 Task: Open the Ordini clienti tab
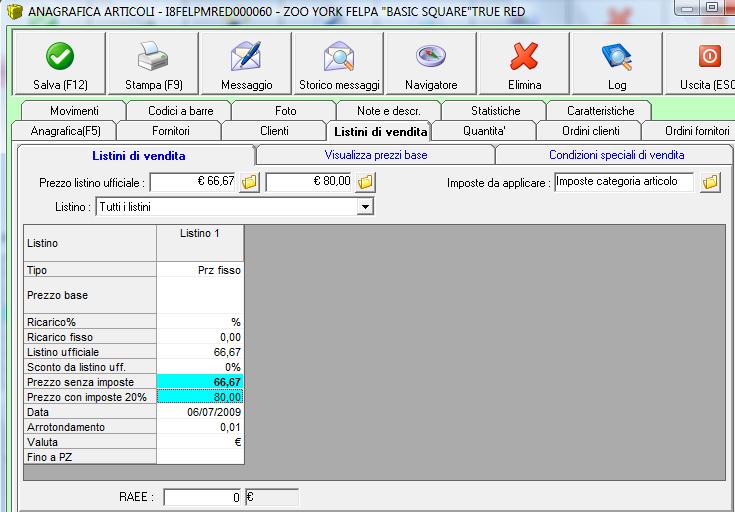pos(591,131)
